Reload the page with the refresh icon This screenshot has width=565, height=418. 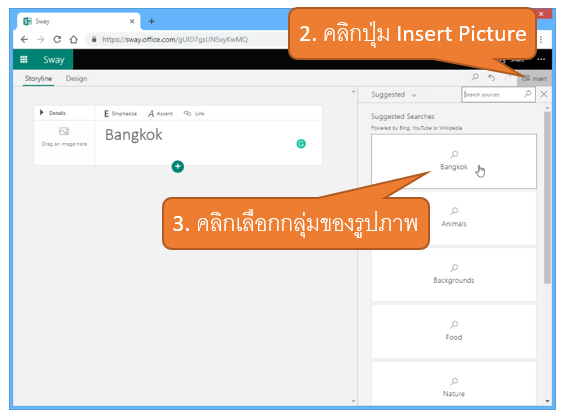57,39
